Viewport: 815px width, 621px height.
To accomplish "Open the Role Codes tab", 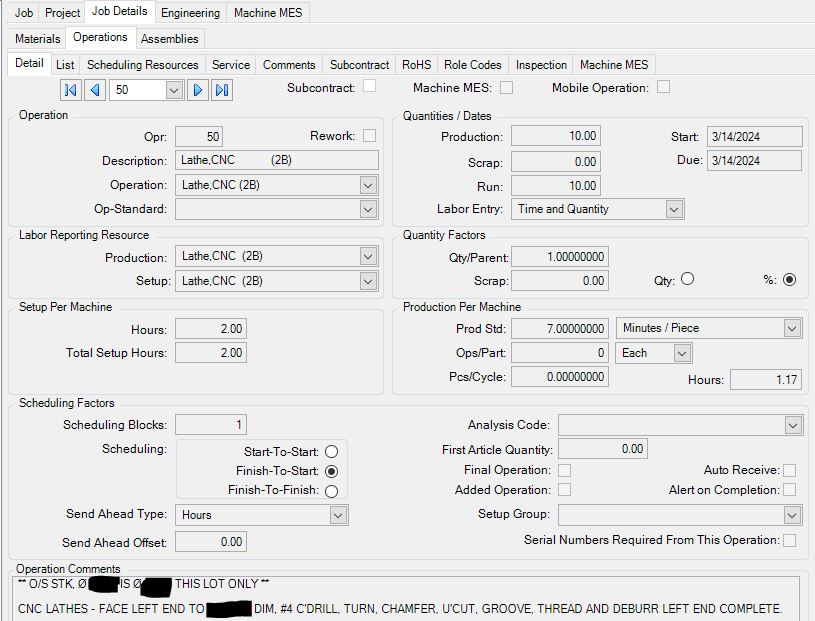I will click(472, 64).
